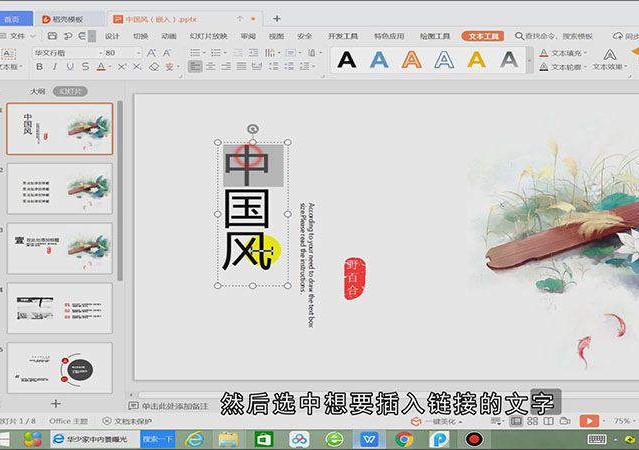Click the normal view icon in status bar

pos(516,421)
